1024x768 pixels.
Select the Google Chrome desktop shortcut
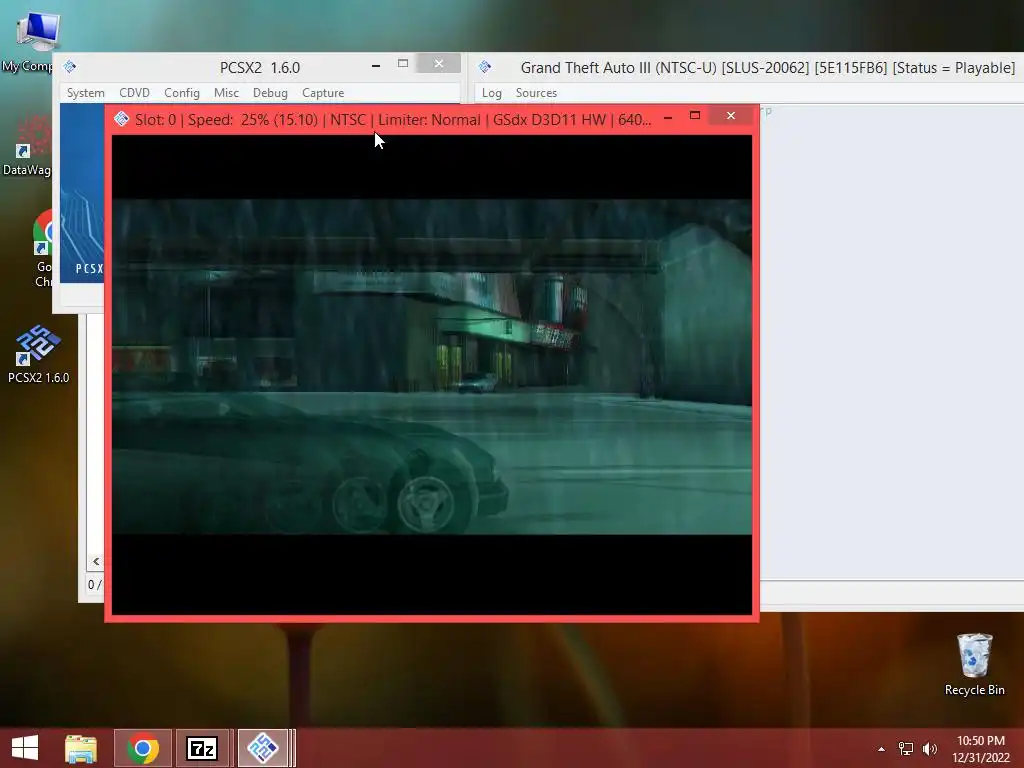pos(43,249)
